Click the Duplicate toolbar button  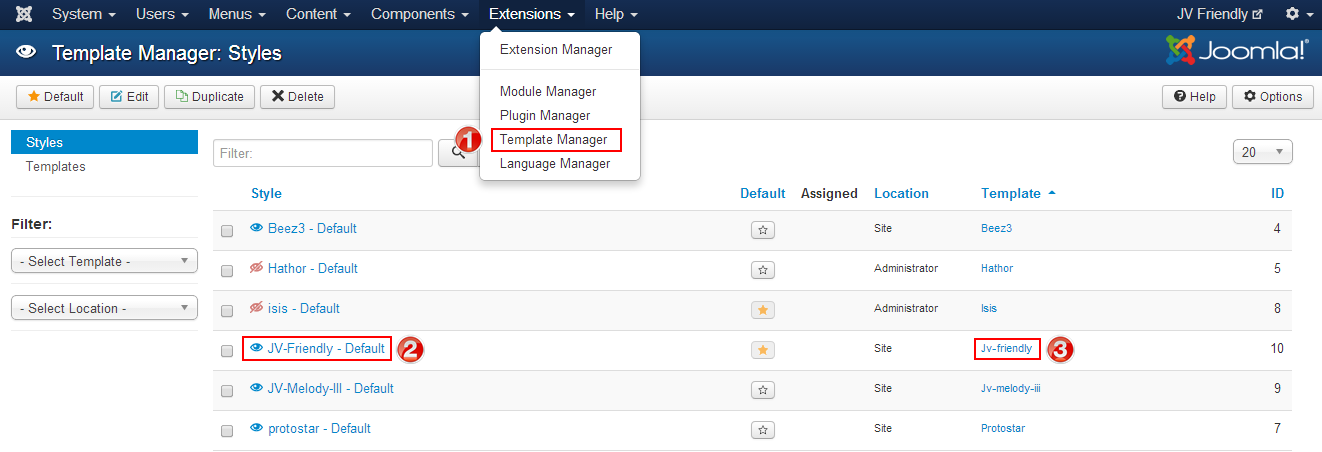[x=209, y=97]
